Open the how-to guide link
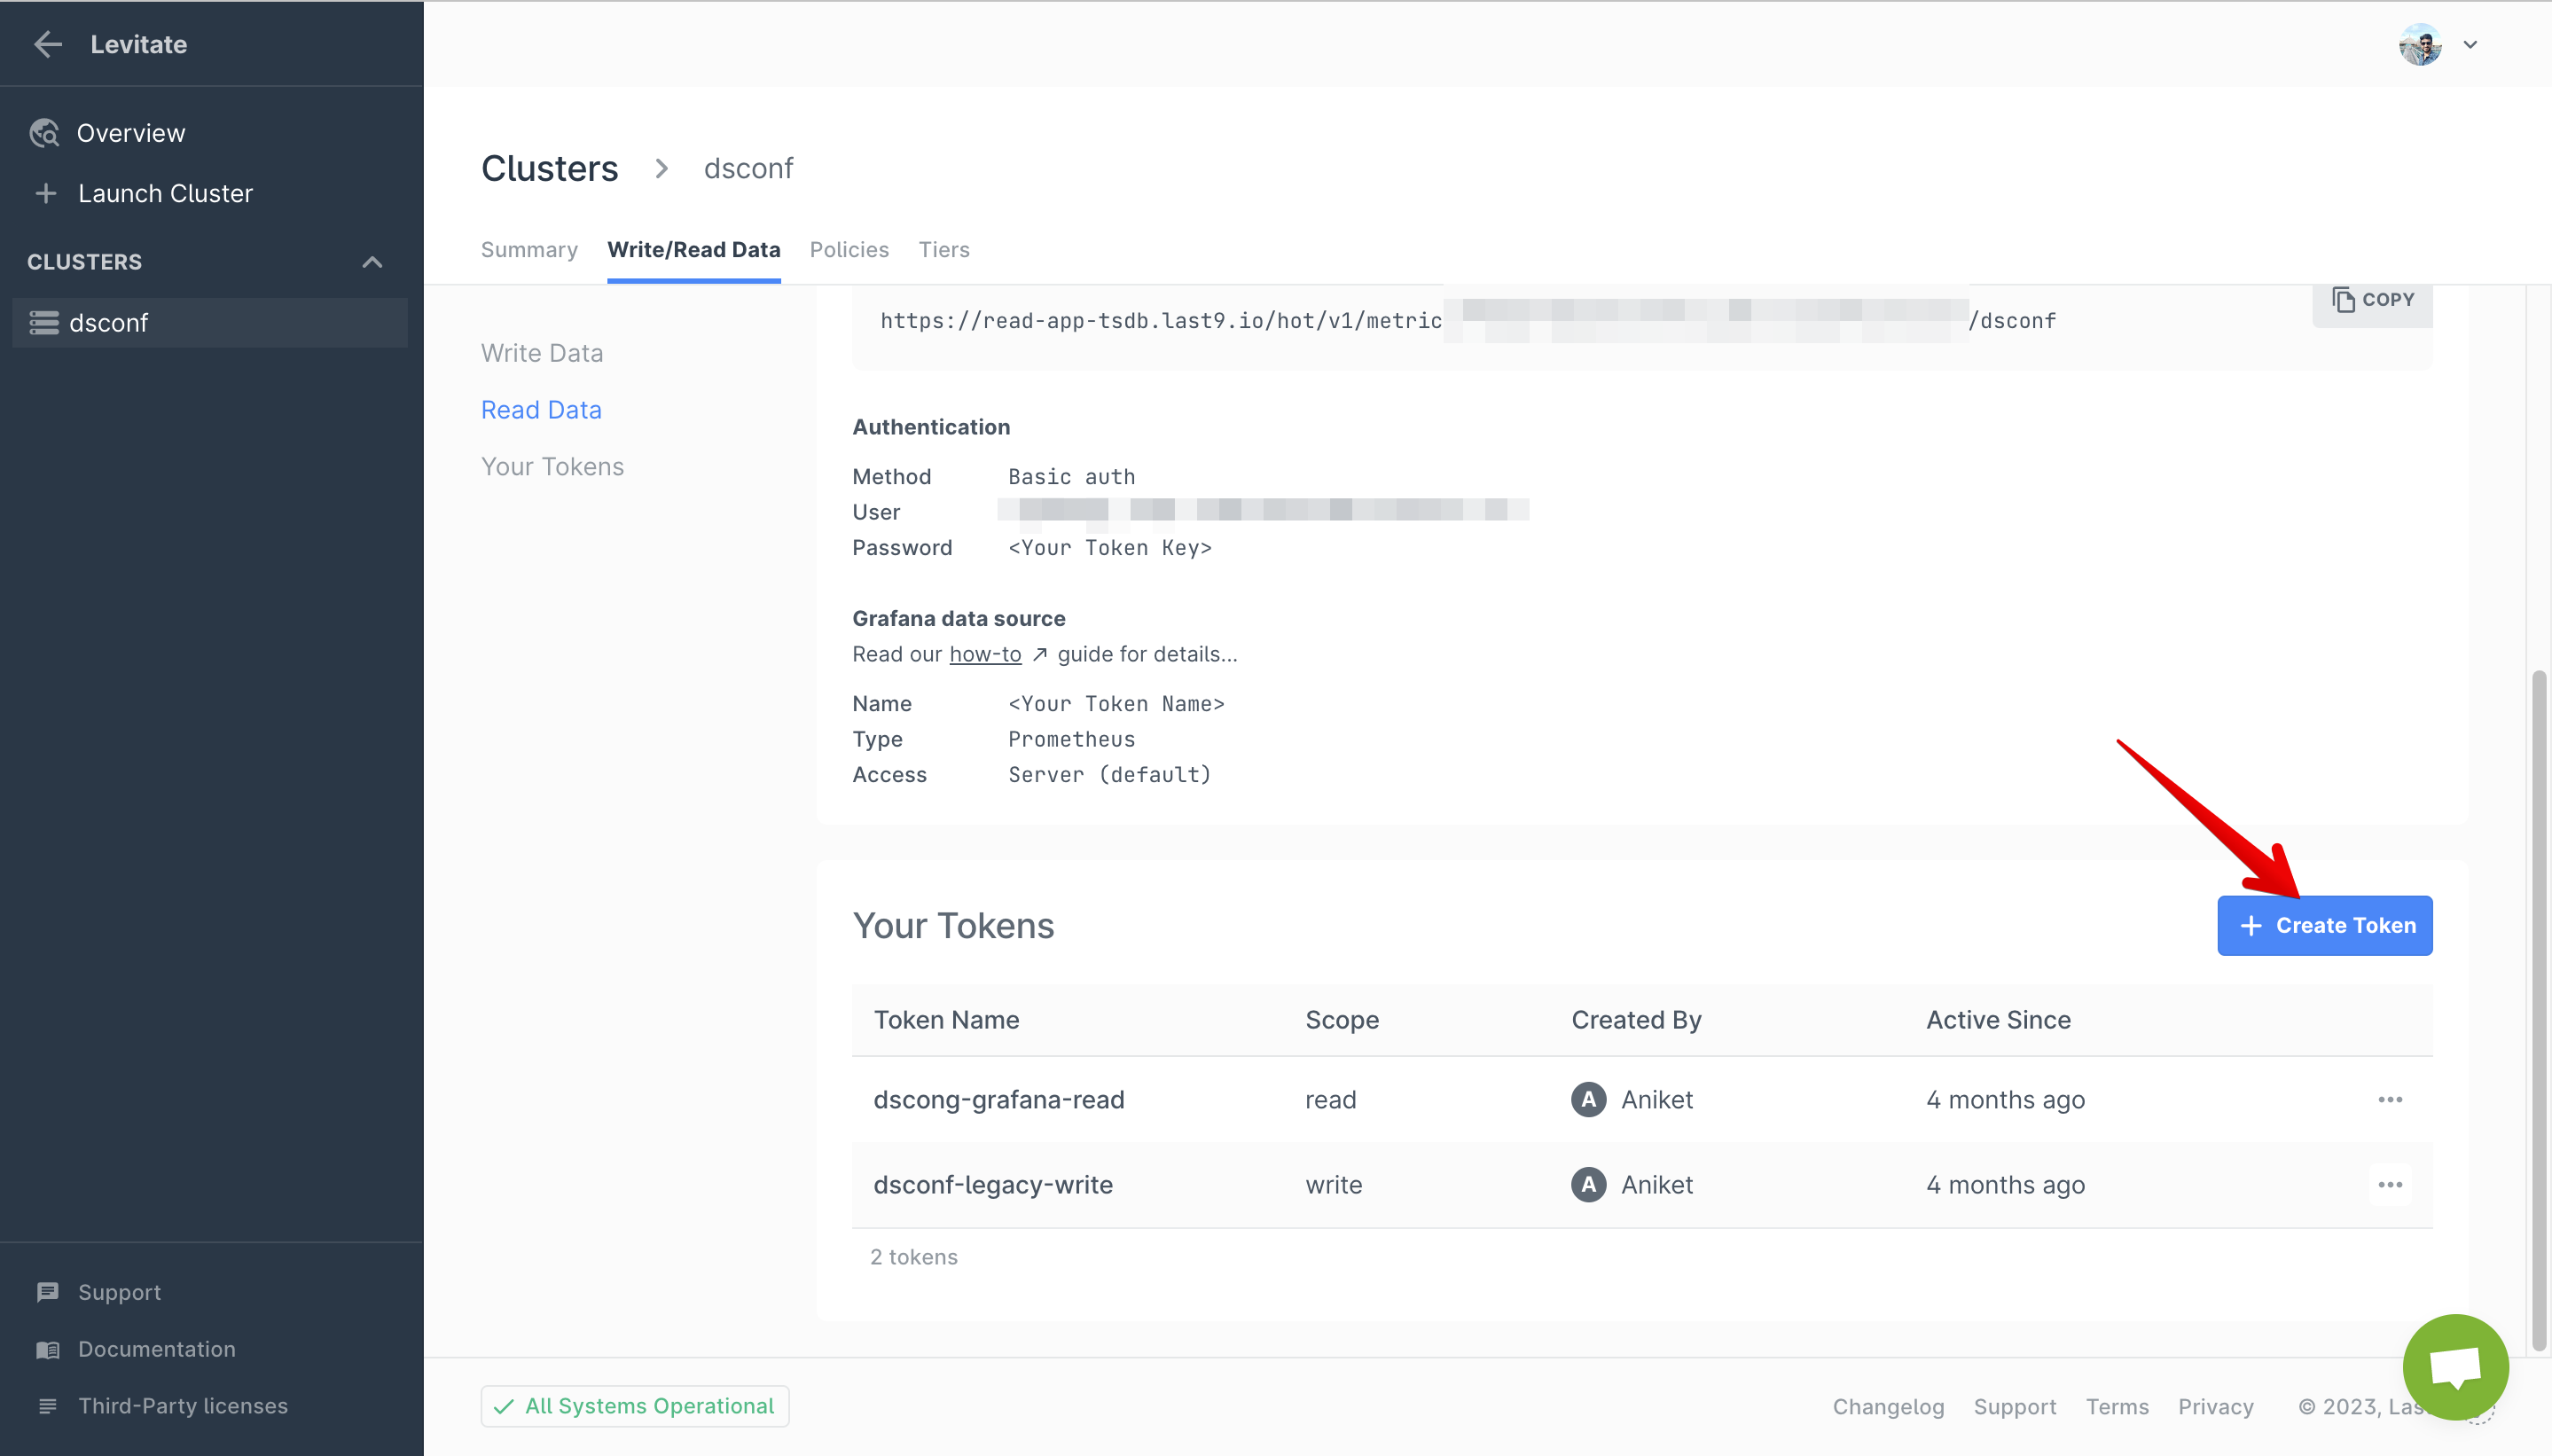The height and width of the screenshot is (1456, 2552). pos(985,654)
